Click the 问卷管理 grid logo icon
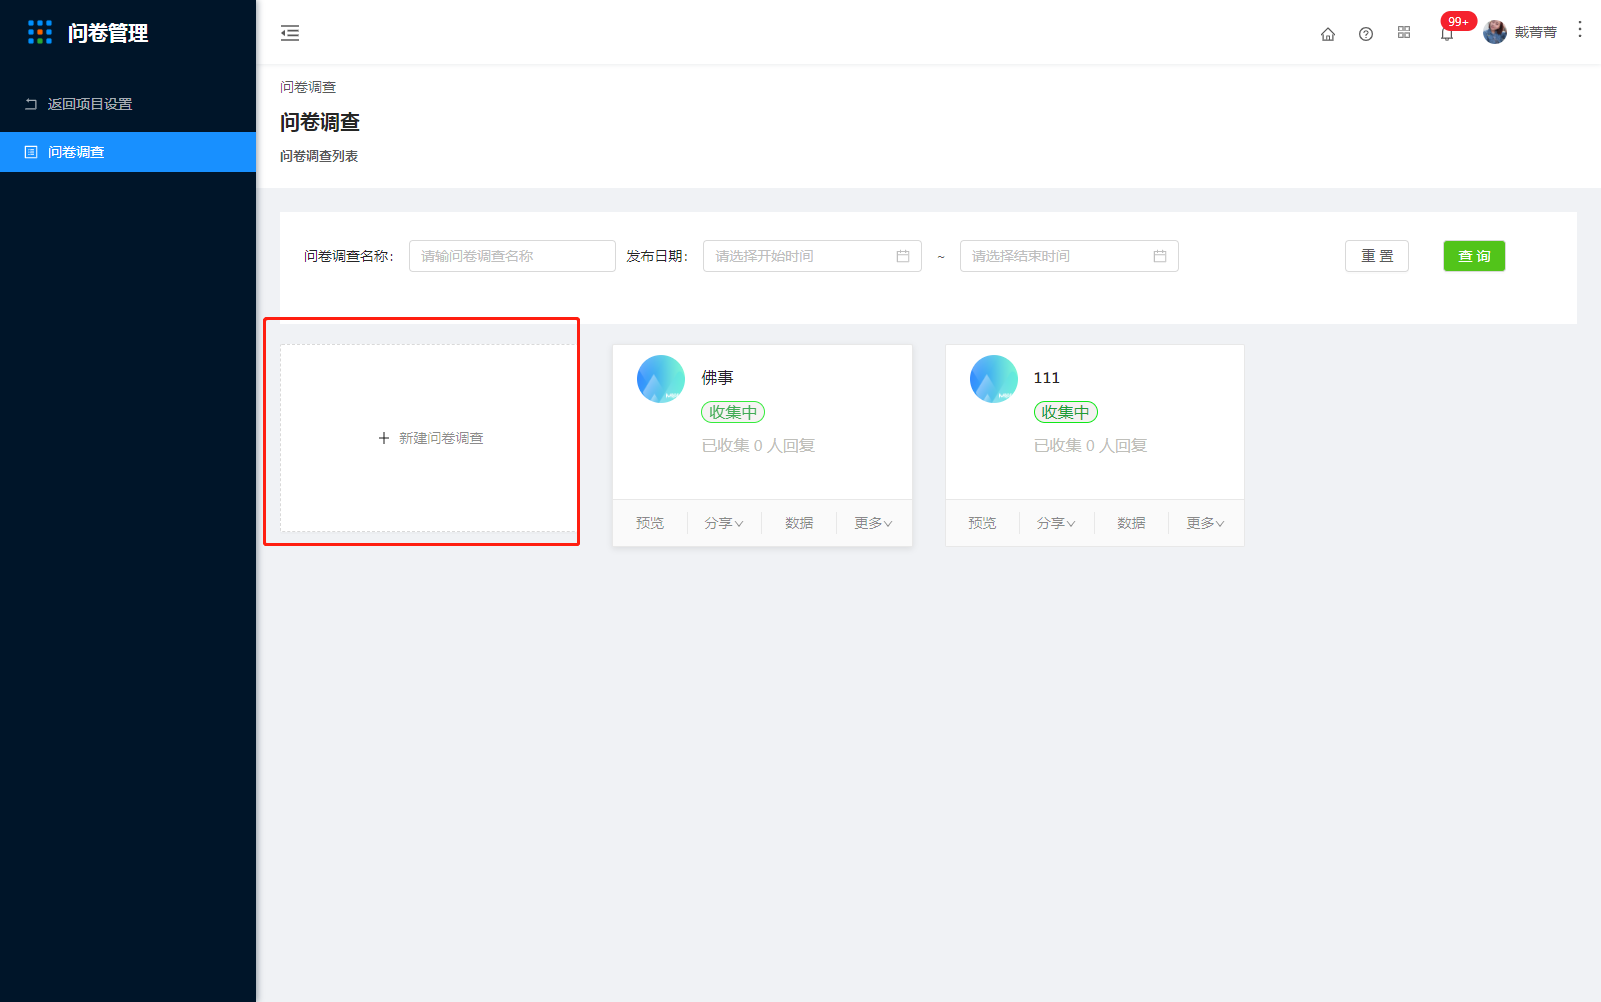The image size is (1601, 1002). (x=40, y=33)
